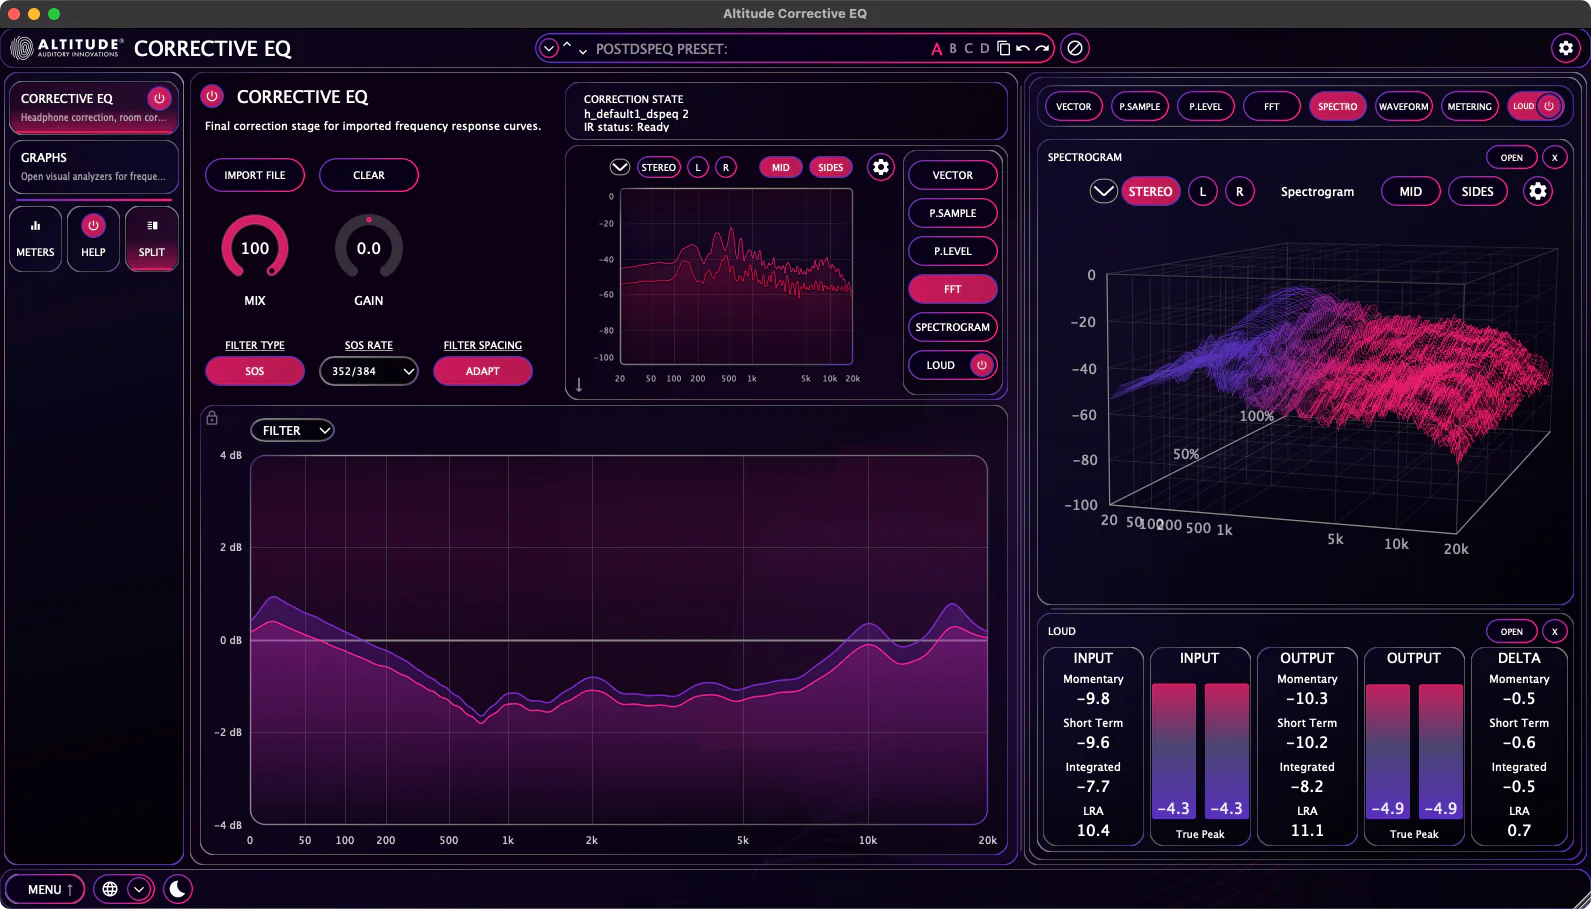Click the Gain knob showing 0.0

[x=369, y=248]
